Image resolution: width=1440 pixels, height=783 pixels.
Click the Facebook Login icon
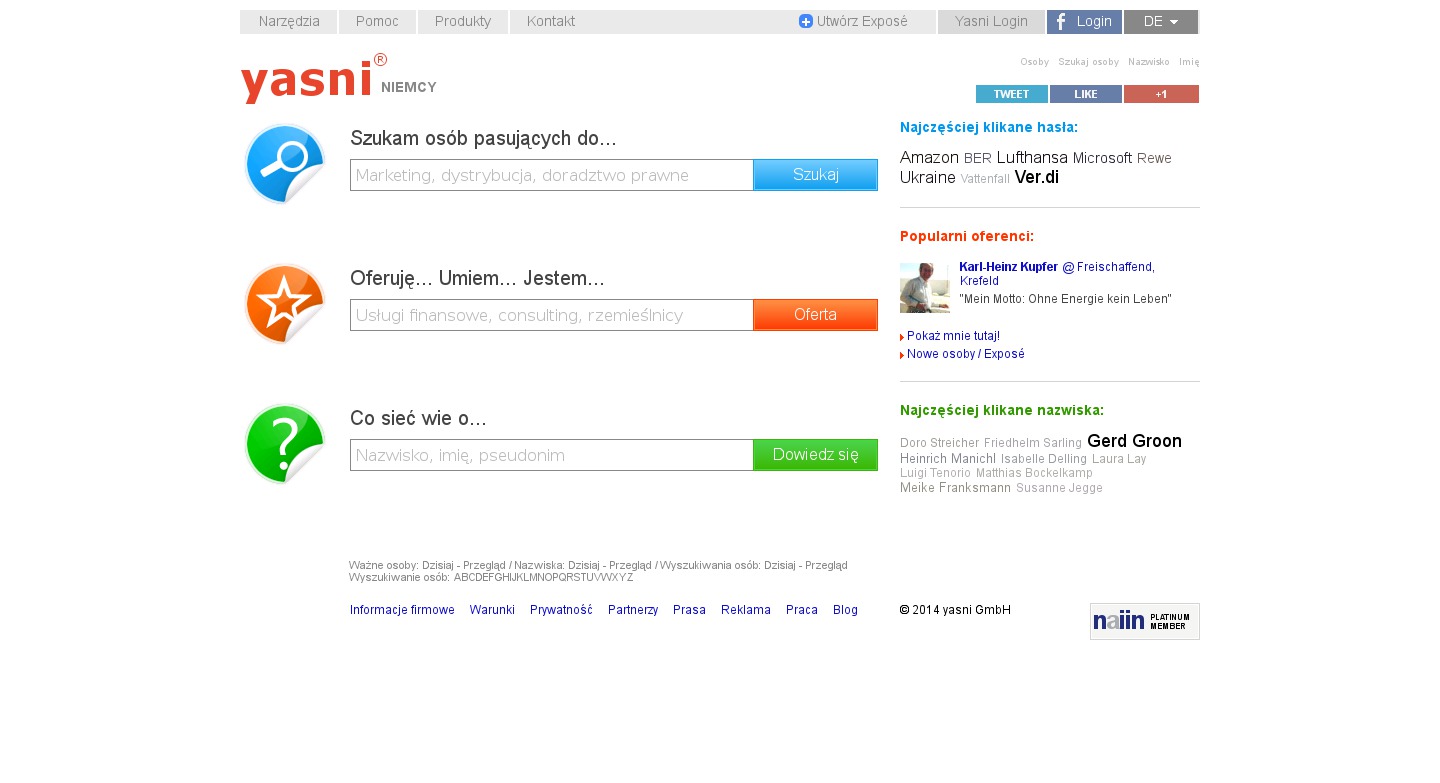(x=1062, y=21)
